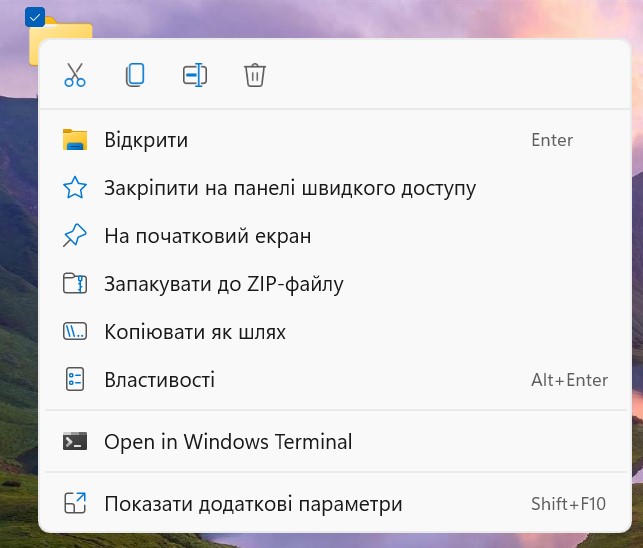The height and width of the screenshot is (548, 643).
Task: Click the Shift+F10 shortcut label
Action: [568, 504]
